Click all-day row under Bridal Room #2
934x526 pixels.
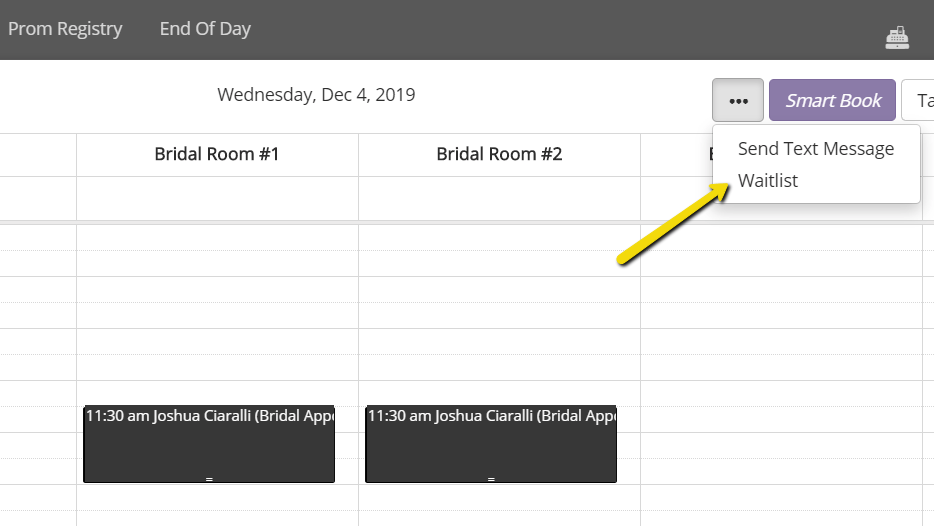(499, 198)
